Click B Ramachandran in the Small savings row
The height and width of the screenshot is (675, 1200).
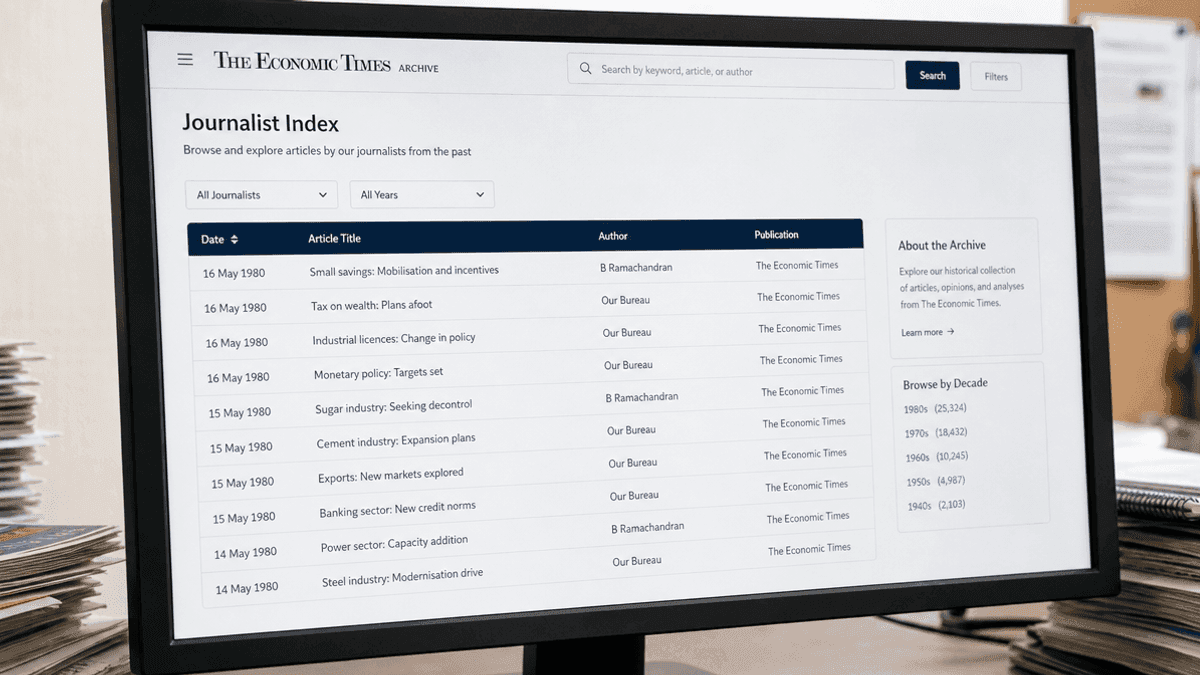click(636, 268)
